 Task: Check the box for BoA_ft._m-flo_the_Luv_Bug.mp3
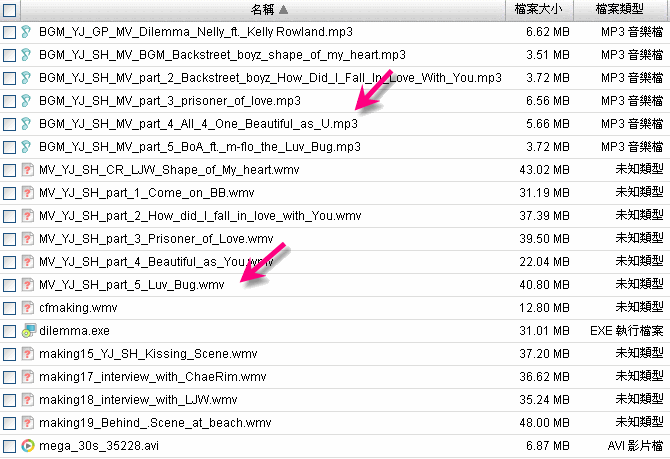9,147
